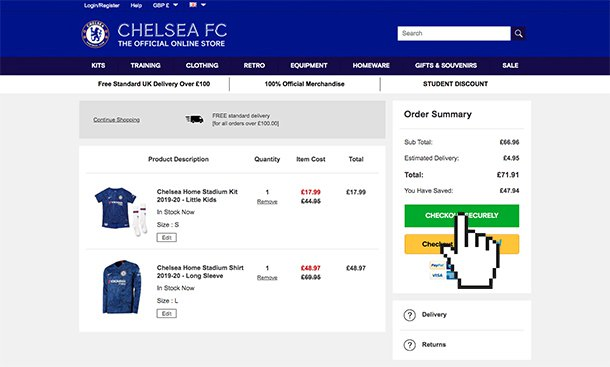610x367 pixels.
Task: Open the Little Kids kit product thumbnail
Action: pos(121,211)
